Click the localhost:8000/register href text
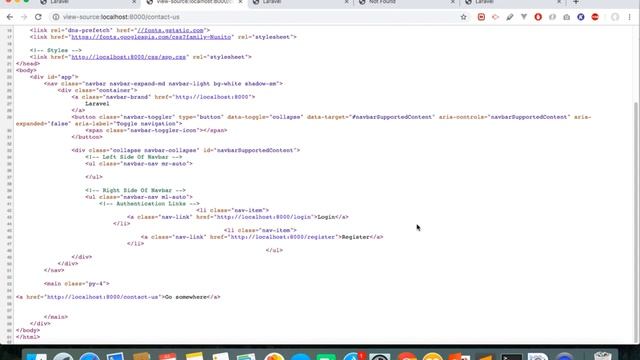The height and width of the screenshot is (360, 640). tap(282, 237)
